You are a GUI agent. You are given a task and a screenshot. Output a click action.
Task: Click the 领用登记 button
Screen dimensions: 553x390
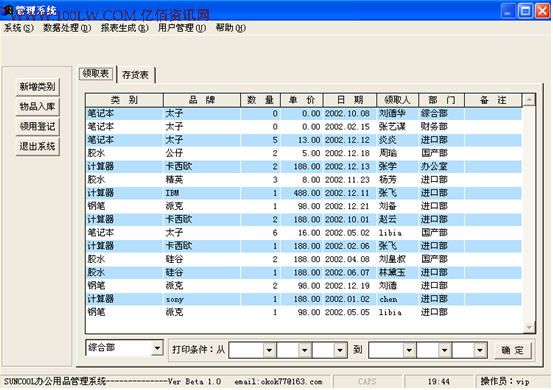click(37, 126)
